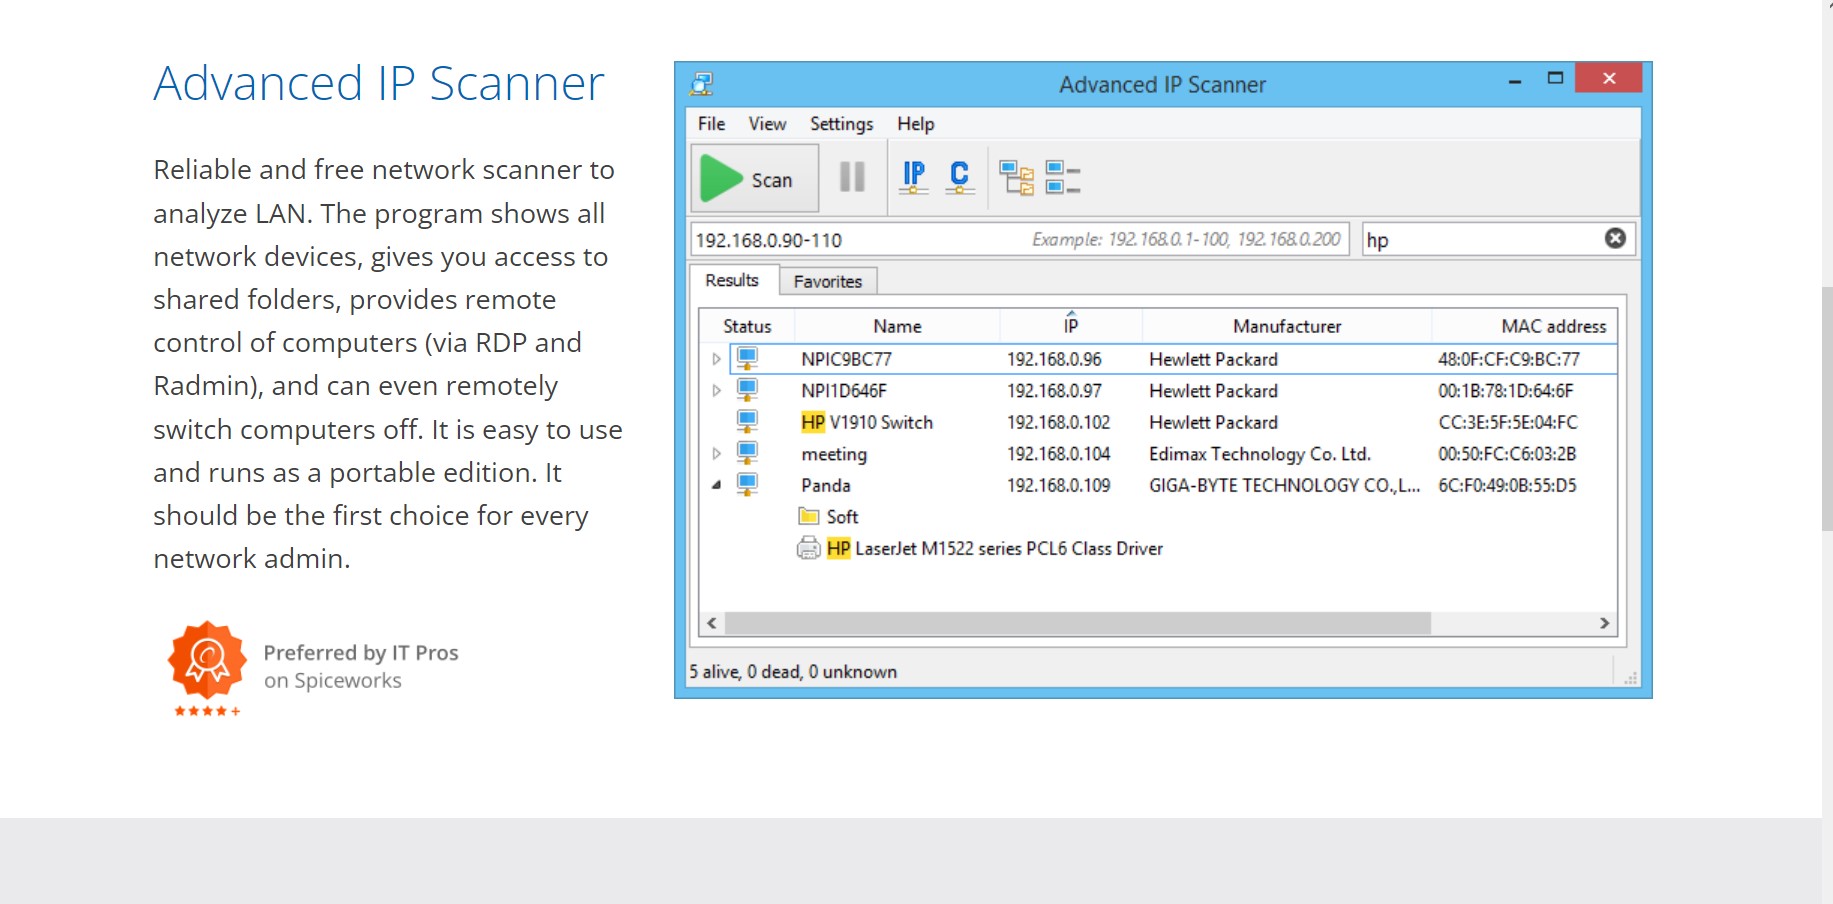Click the left scroll arrow in results

click(x=712, y=623)
